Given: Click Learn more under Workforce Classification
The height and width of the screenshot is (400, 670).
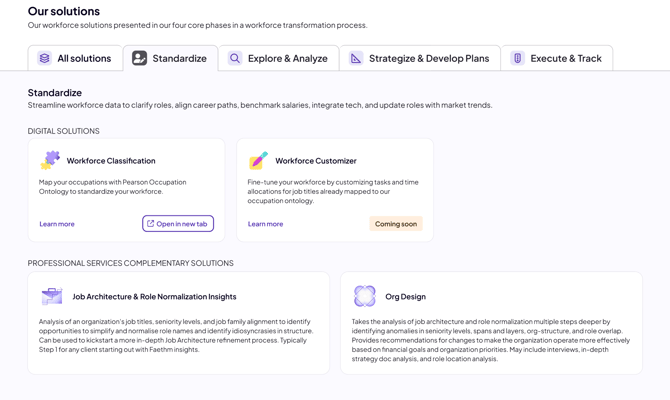Looking at the screenshot, I should 57,224.
